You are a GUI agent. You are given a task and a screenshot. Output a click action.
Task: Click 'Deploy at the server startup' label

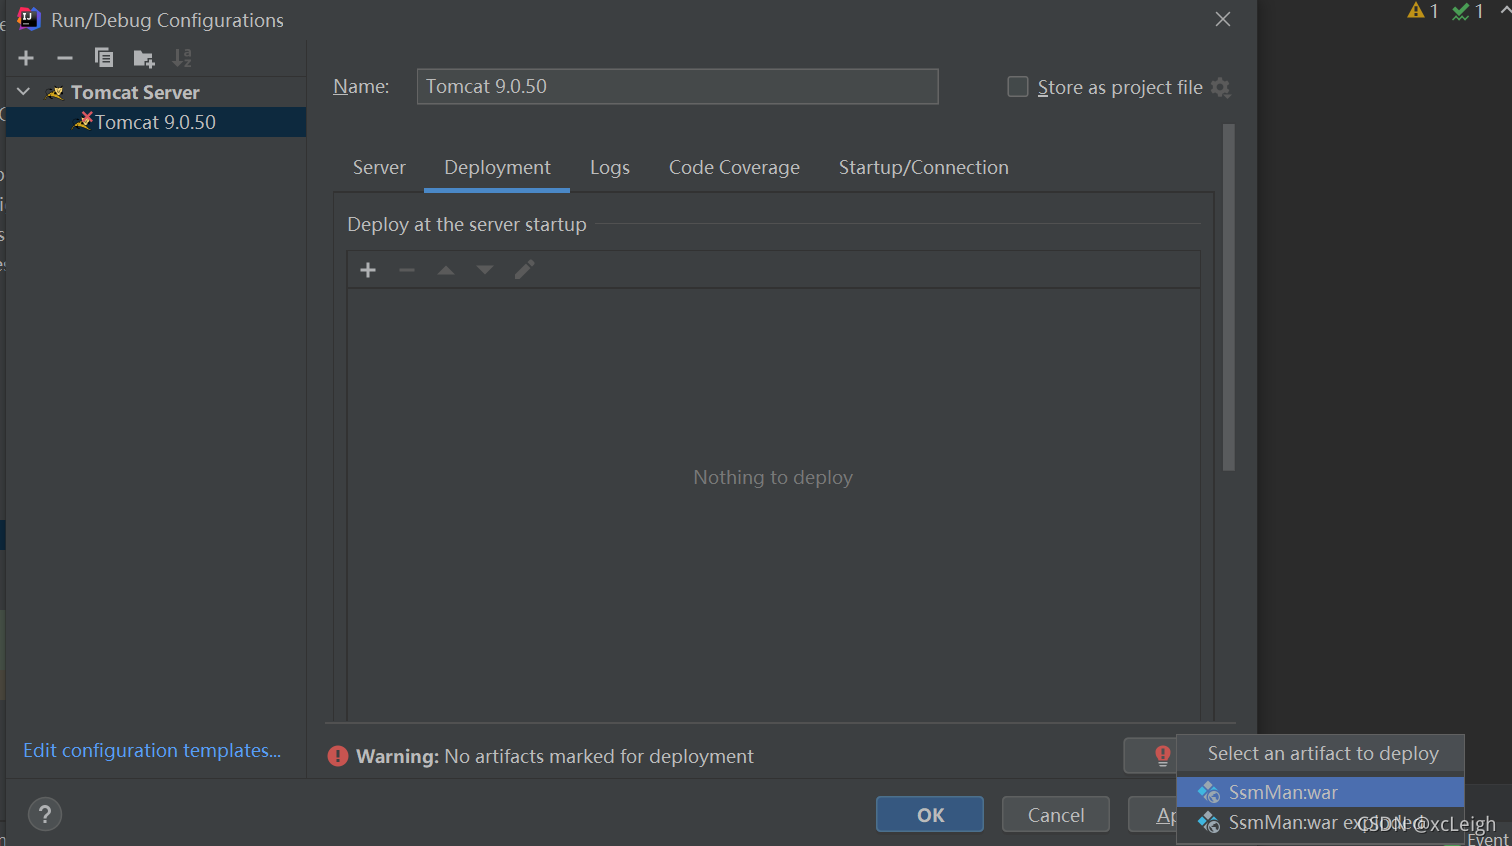click(467, 225)
